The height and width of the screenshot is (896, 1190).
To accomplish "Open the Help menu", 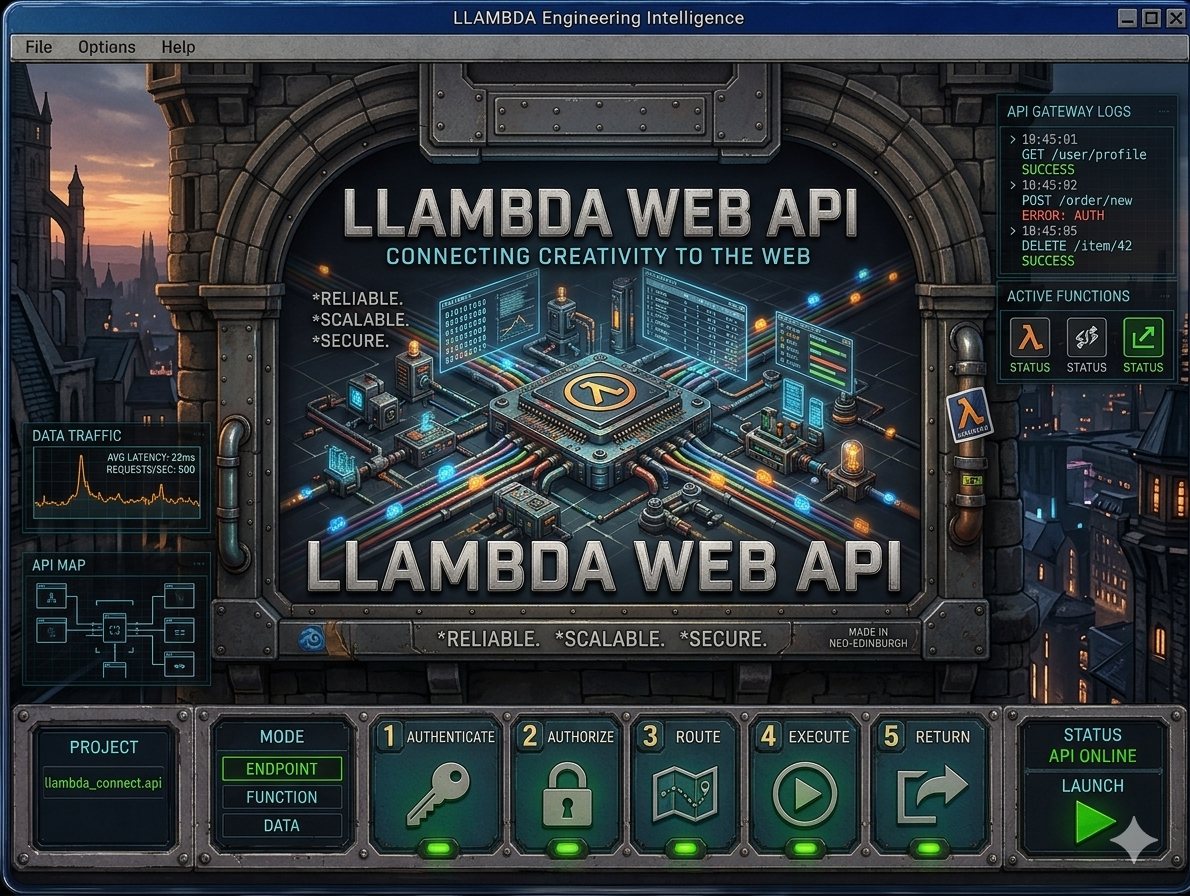I will tap(178, 47).
